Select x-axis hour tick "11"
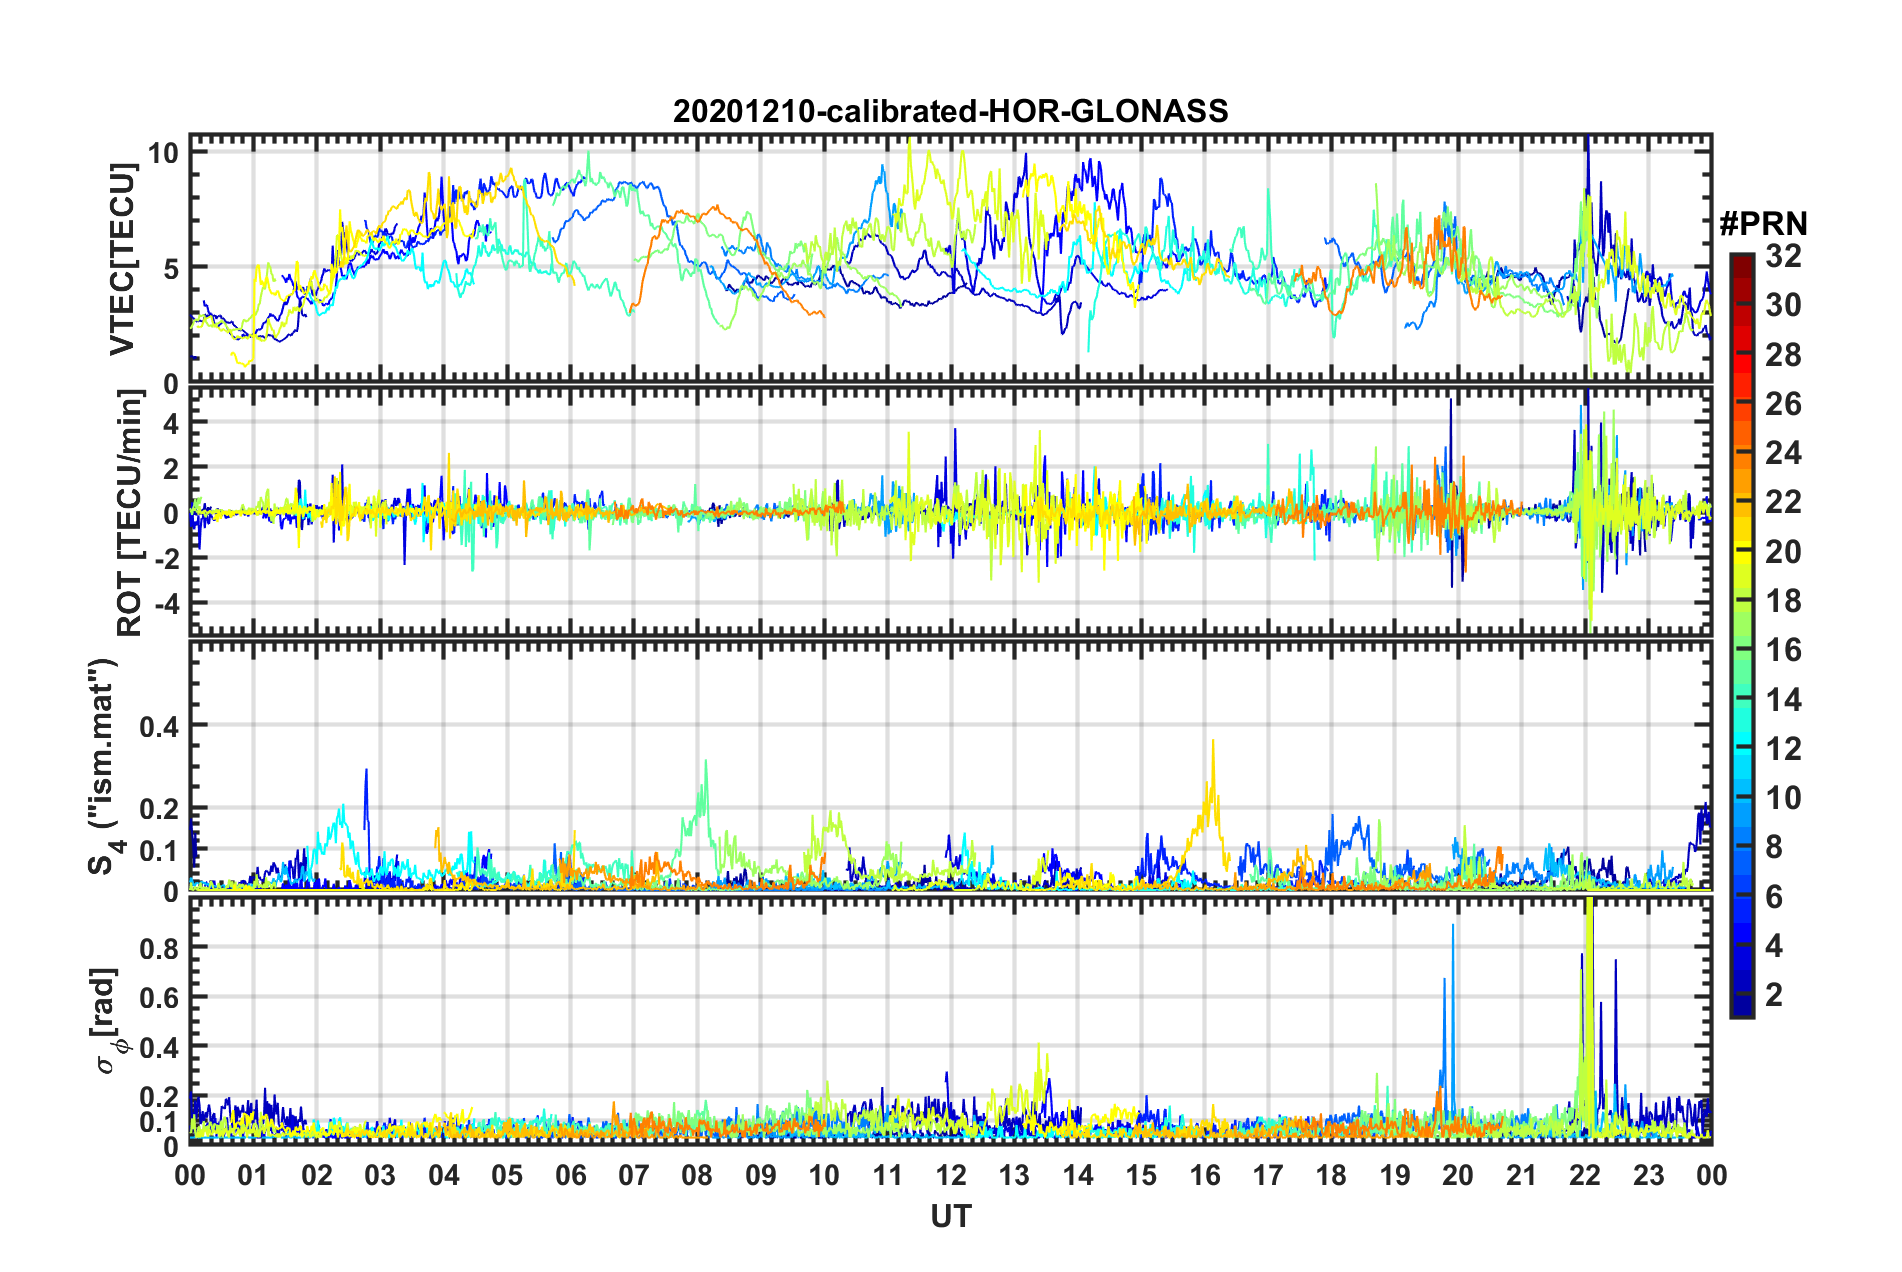This screenshot has height=1272, width=1902. pos(888,1175)
